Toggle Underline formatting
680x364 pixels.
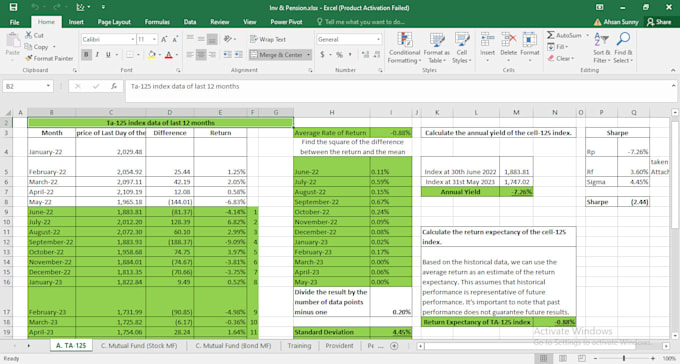tap(108, 55)
